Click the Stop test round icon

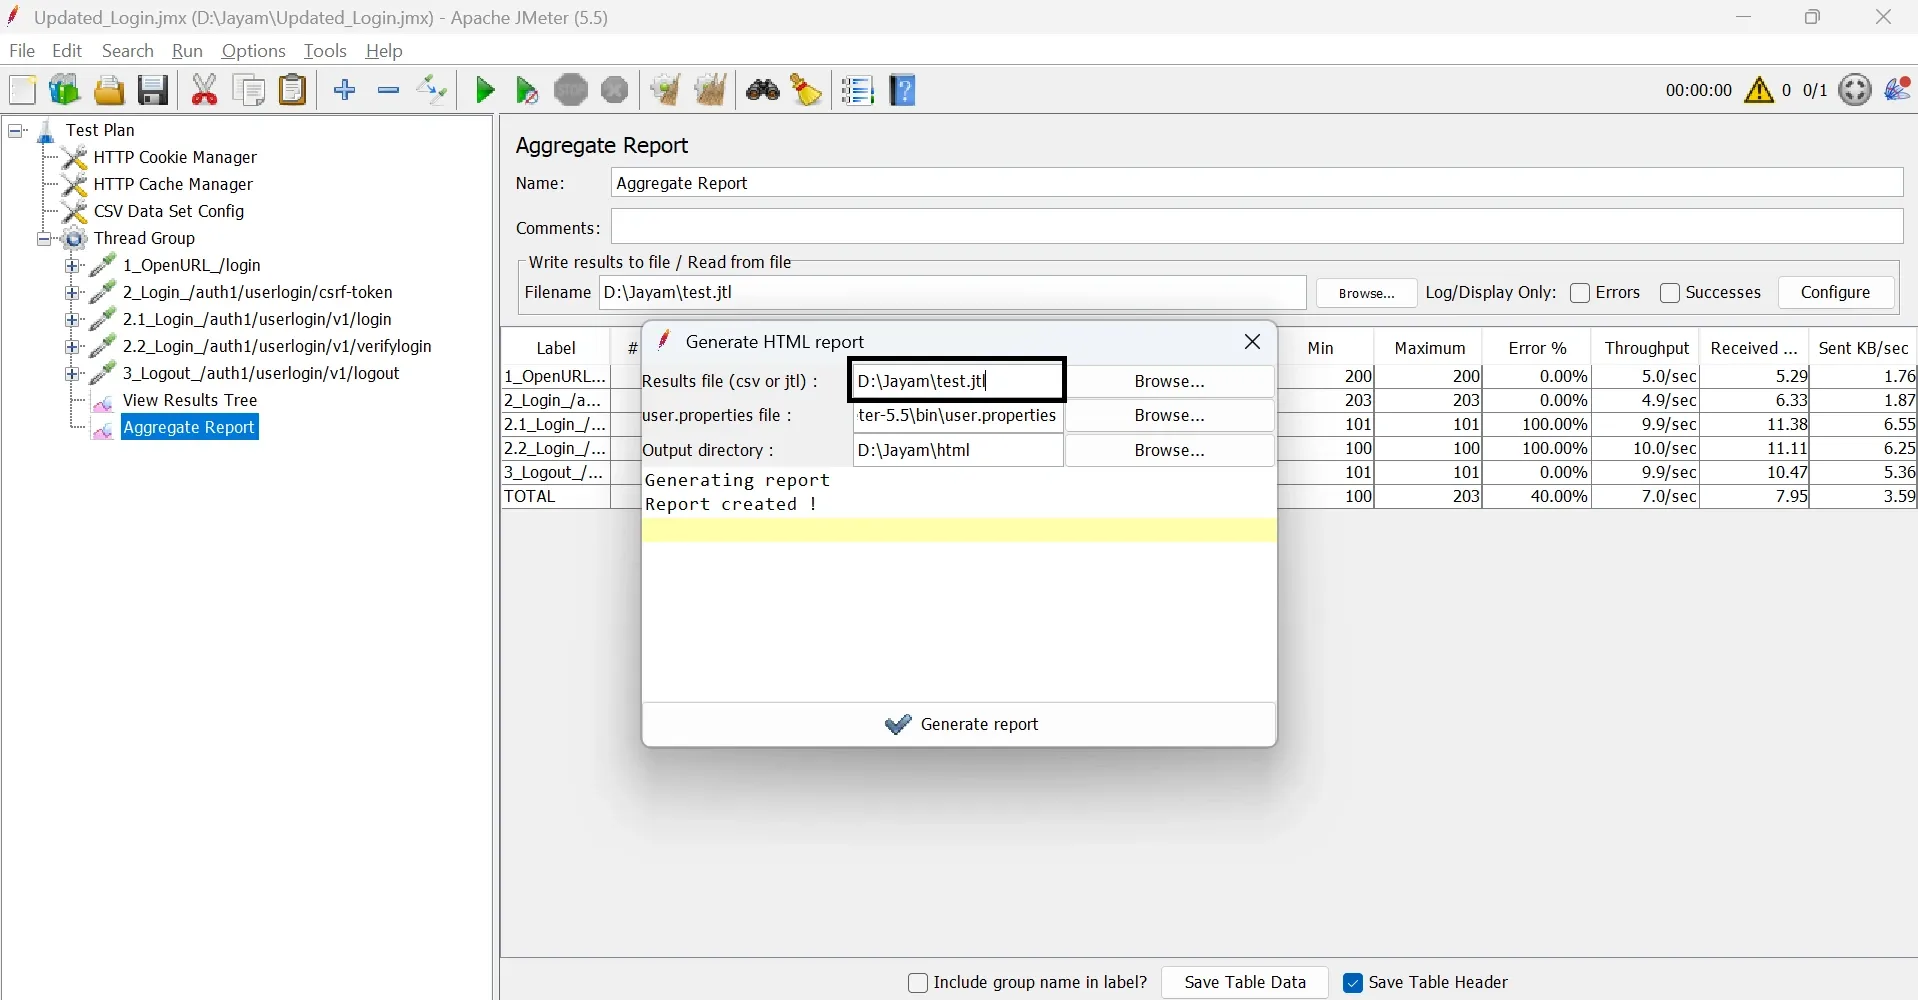pyautogui.click(x=571, y=90)
